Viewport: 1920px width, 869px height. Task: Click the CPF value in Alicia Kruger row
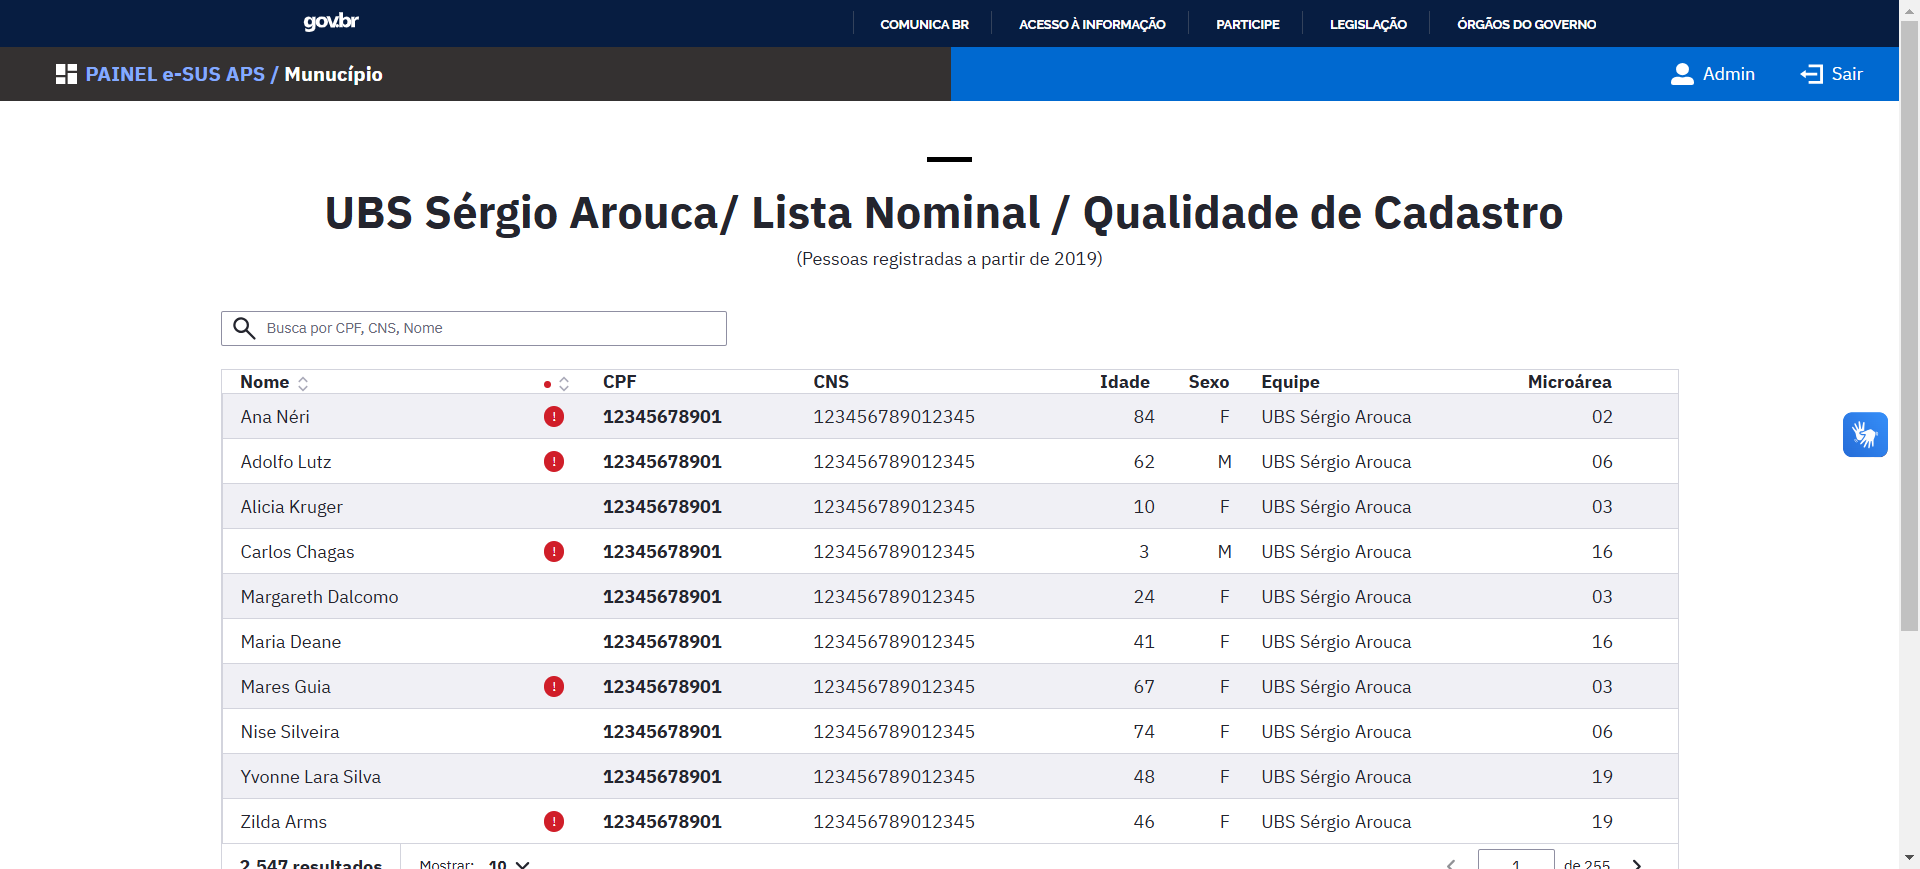pos(662,507)
